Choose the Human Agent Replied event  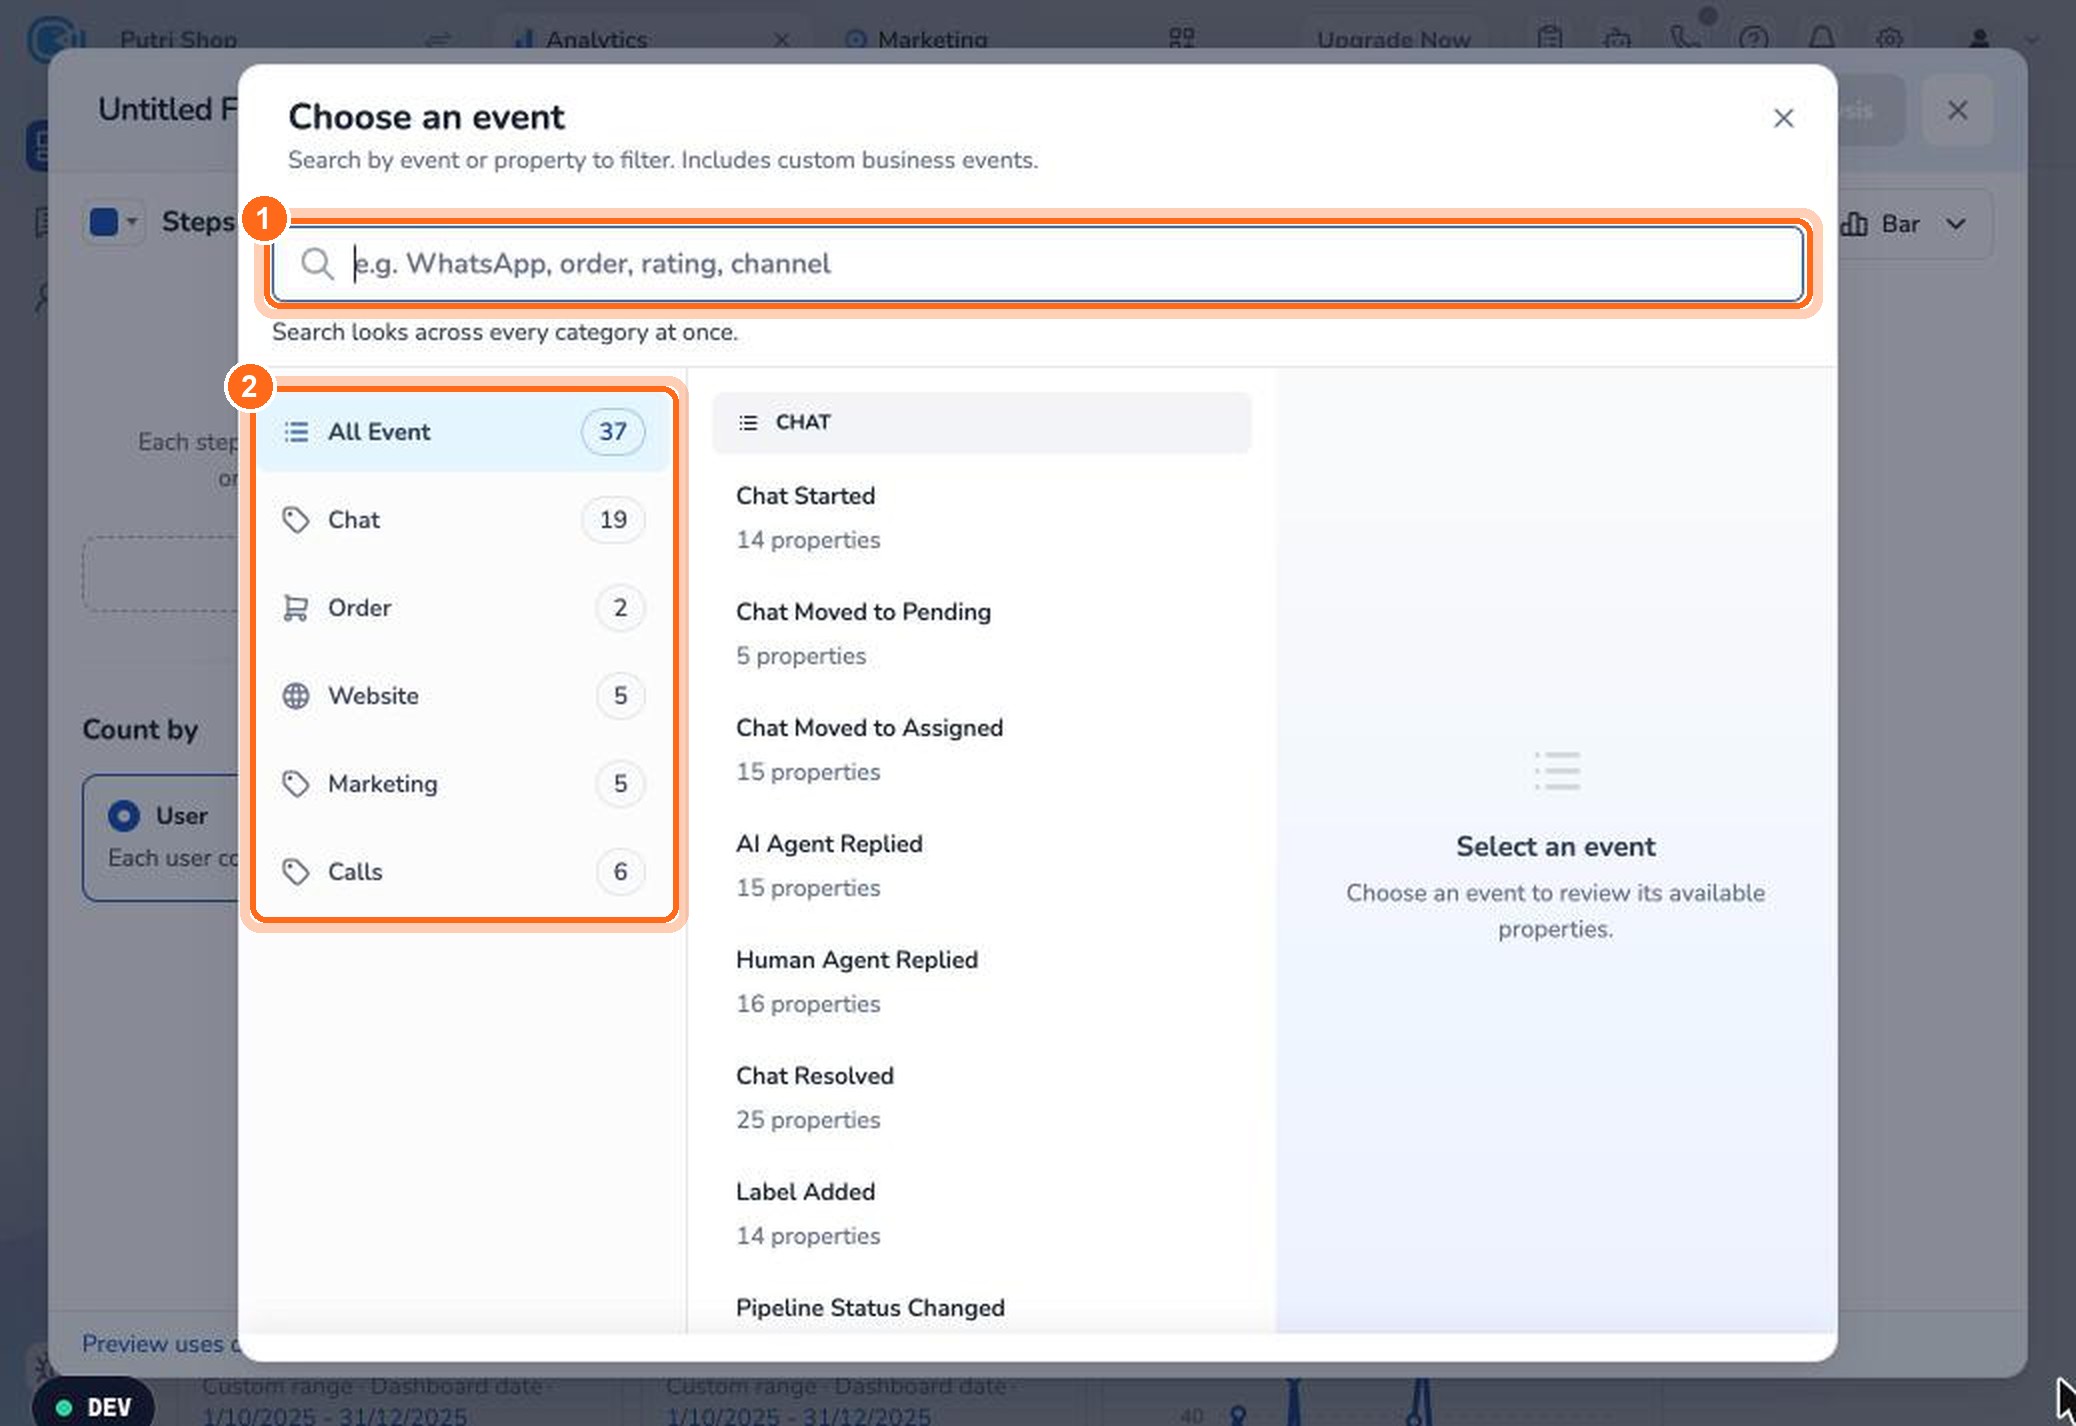[981, 982]
